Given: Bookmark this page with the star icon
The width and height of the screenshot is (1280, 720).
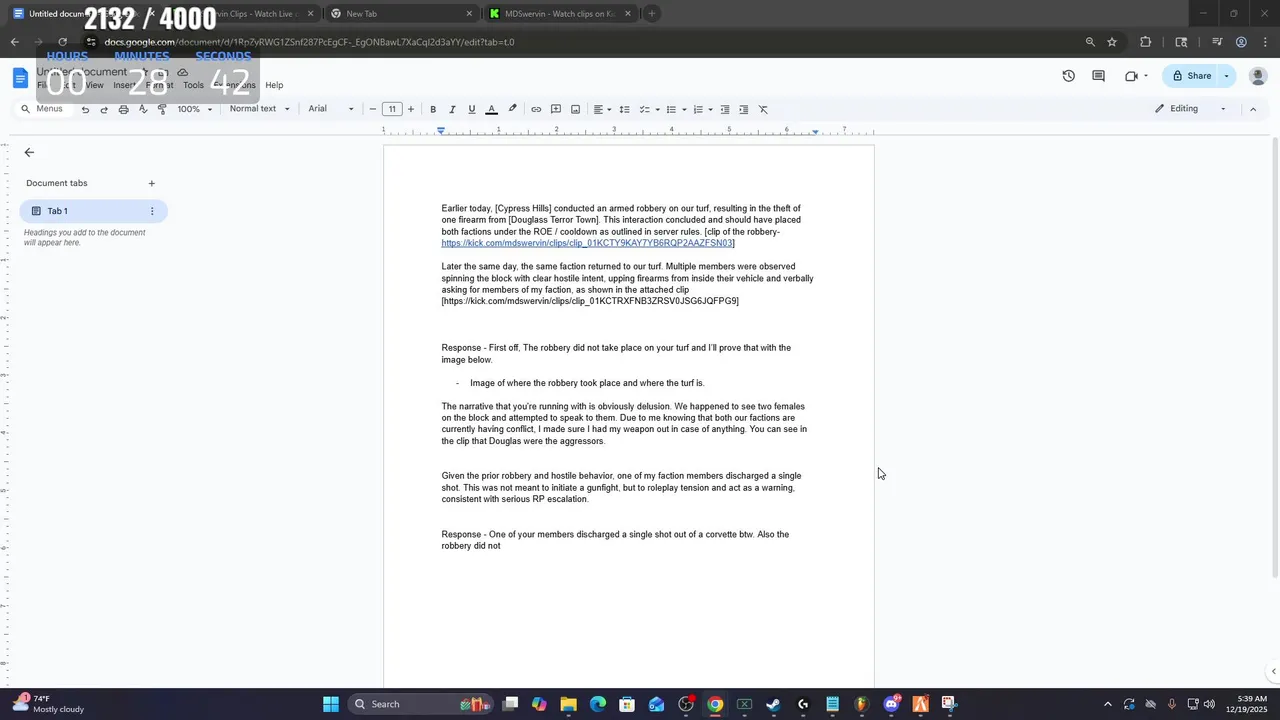Looking at the screenshot, I should tap(1112, 42).
